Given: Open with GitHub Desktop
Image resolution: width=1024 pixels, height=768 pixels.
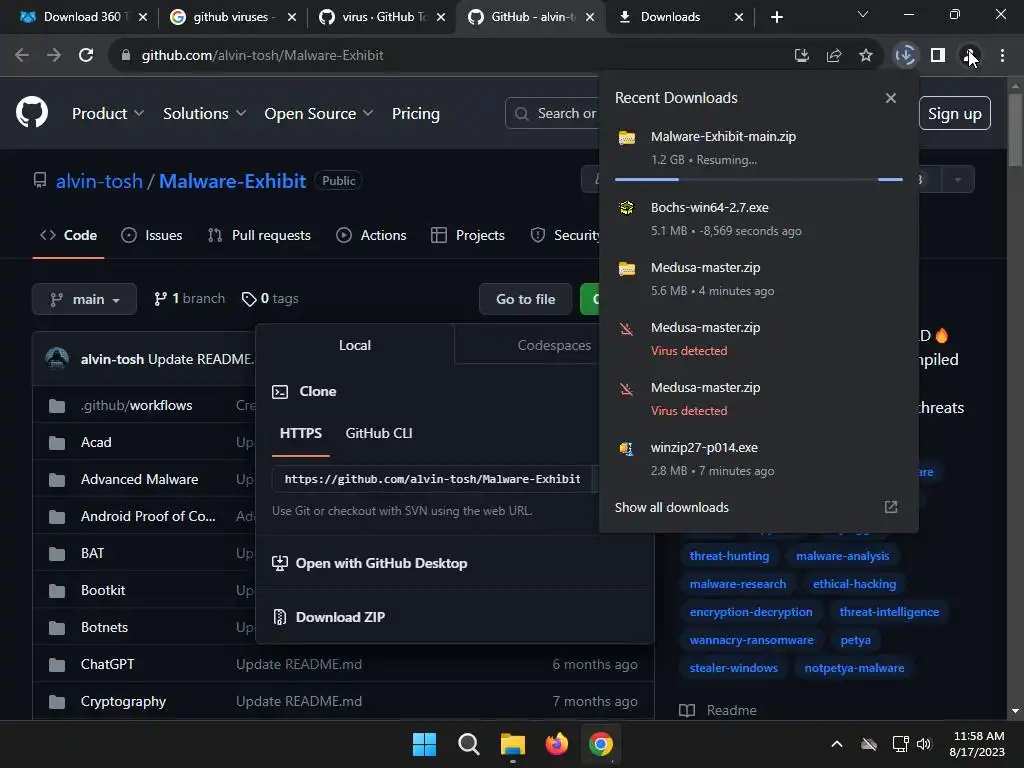Looking at the screenshot, I should (x=381, y=563).
